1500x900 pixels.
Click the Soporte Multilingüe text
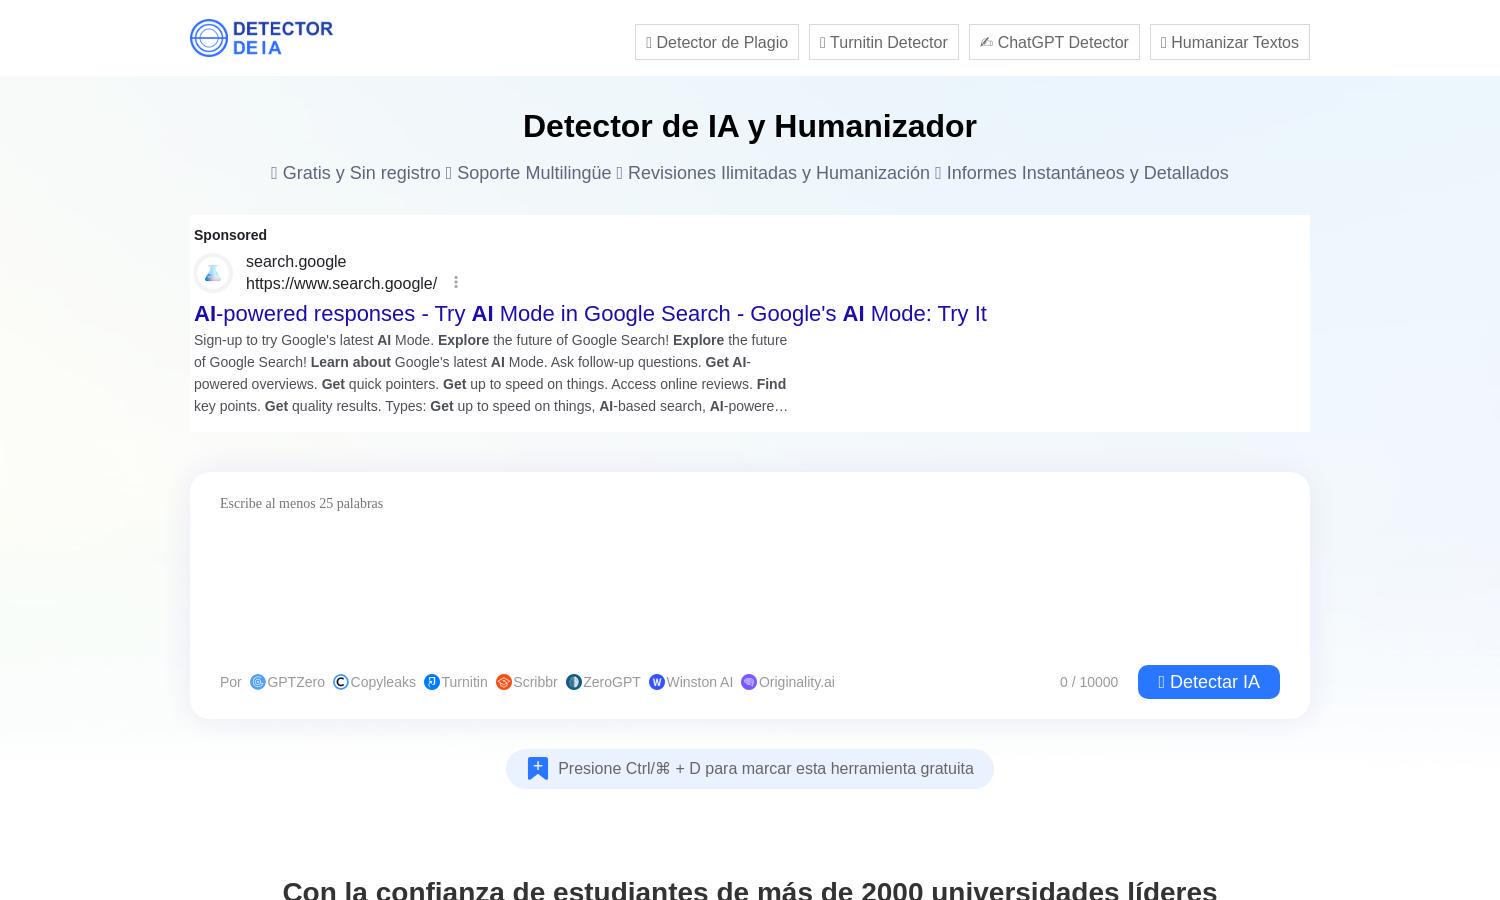pos(534,173)
